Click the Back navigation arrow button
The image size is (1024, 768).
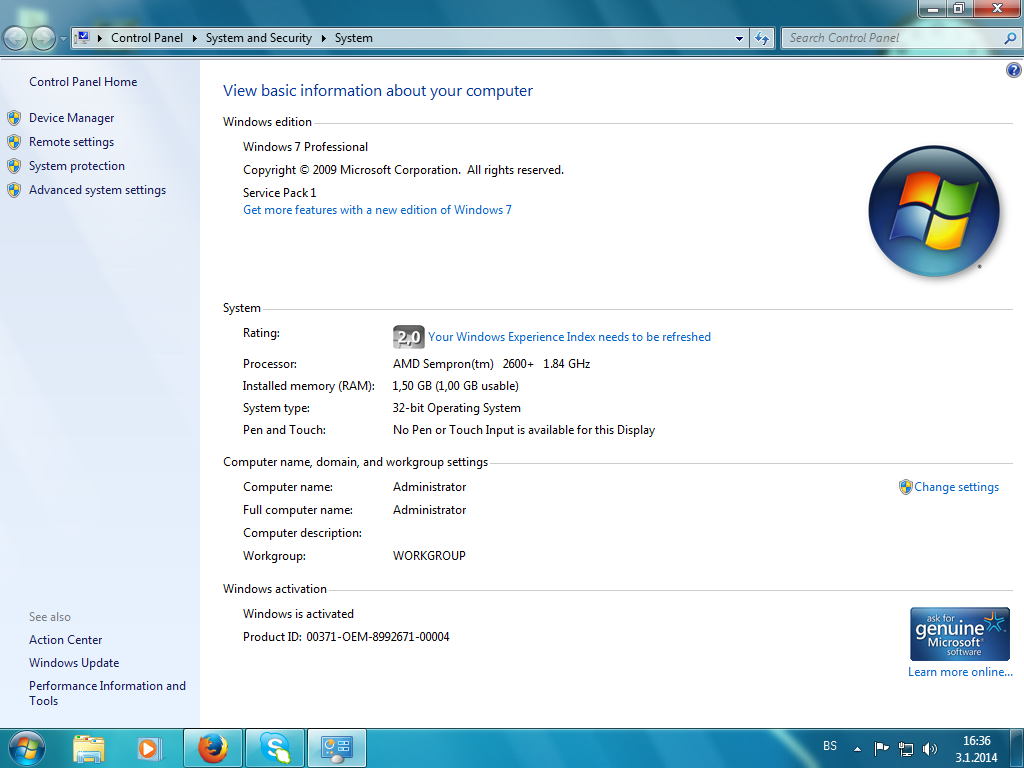pos(16,39)
